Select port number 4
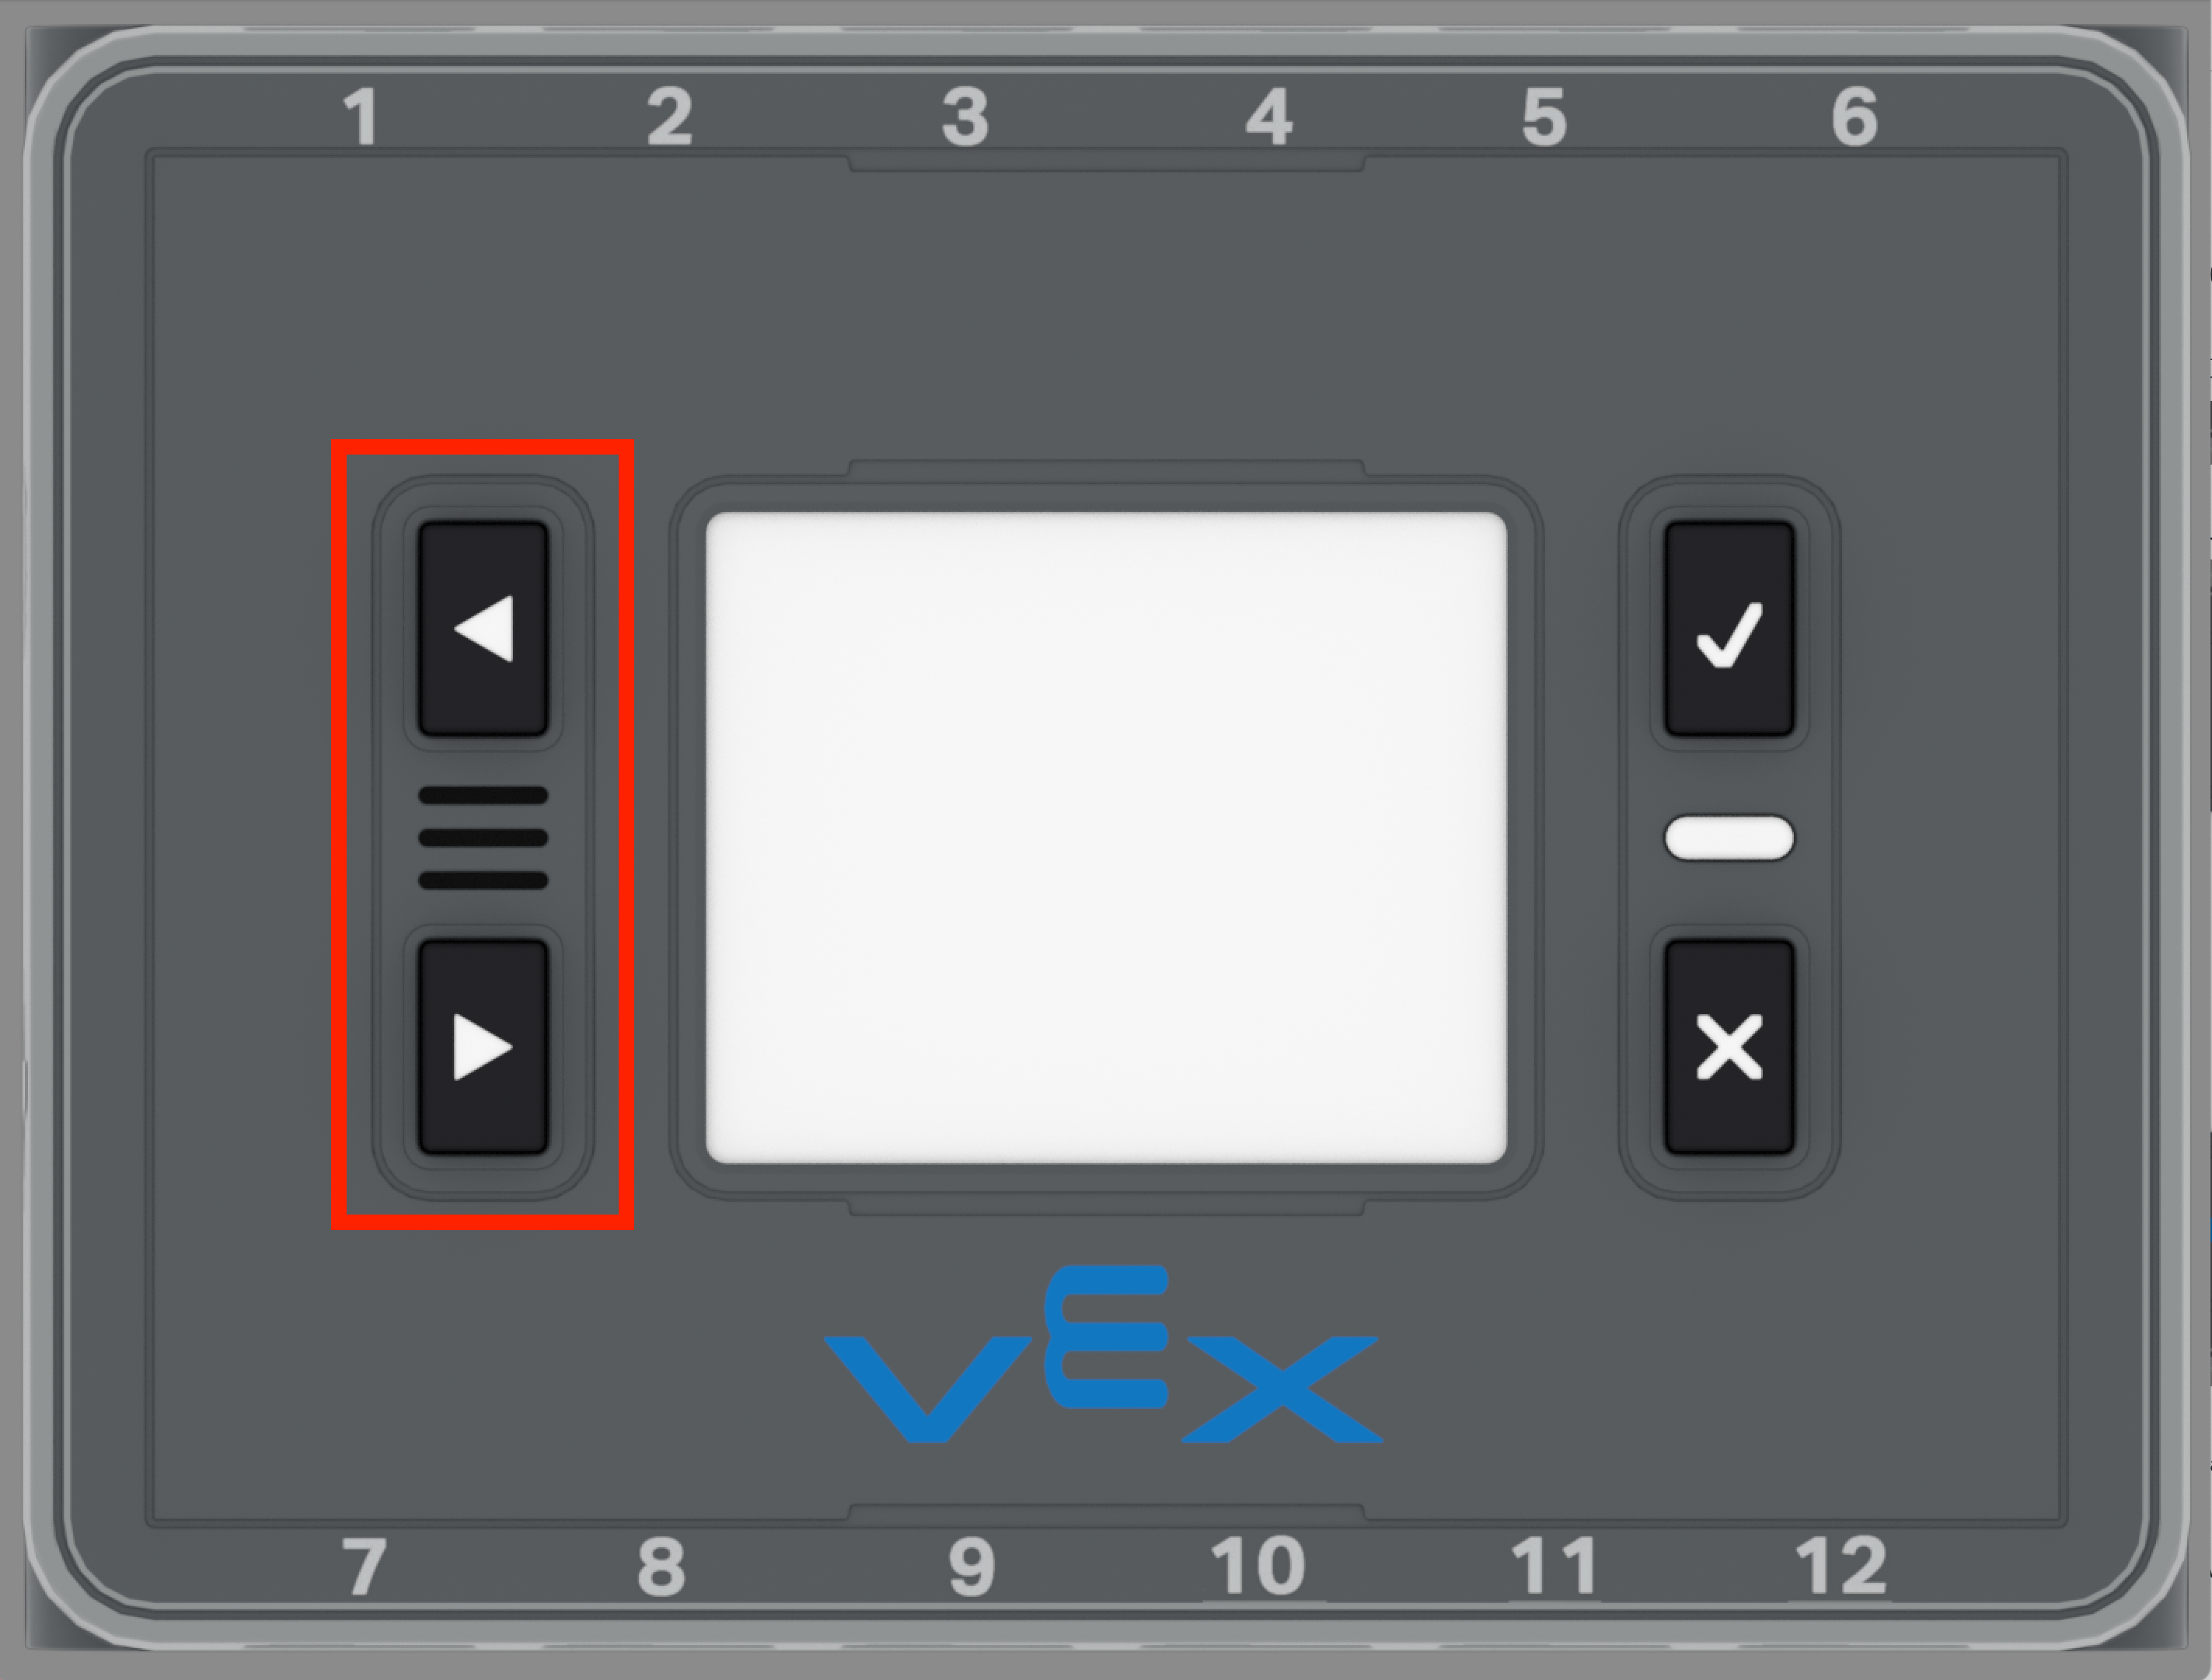The image size is (2212, 1680). click(x=1269, y=117)
